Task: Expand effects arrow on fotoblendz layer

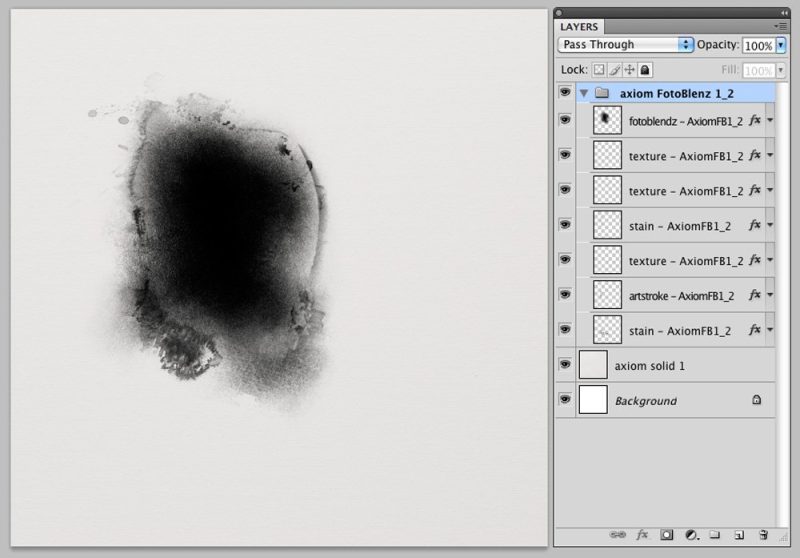Action: [x=770, y=120]
